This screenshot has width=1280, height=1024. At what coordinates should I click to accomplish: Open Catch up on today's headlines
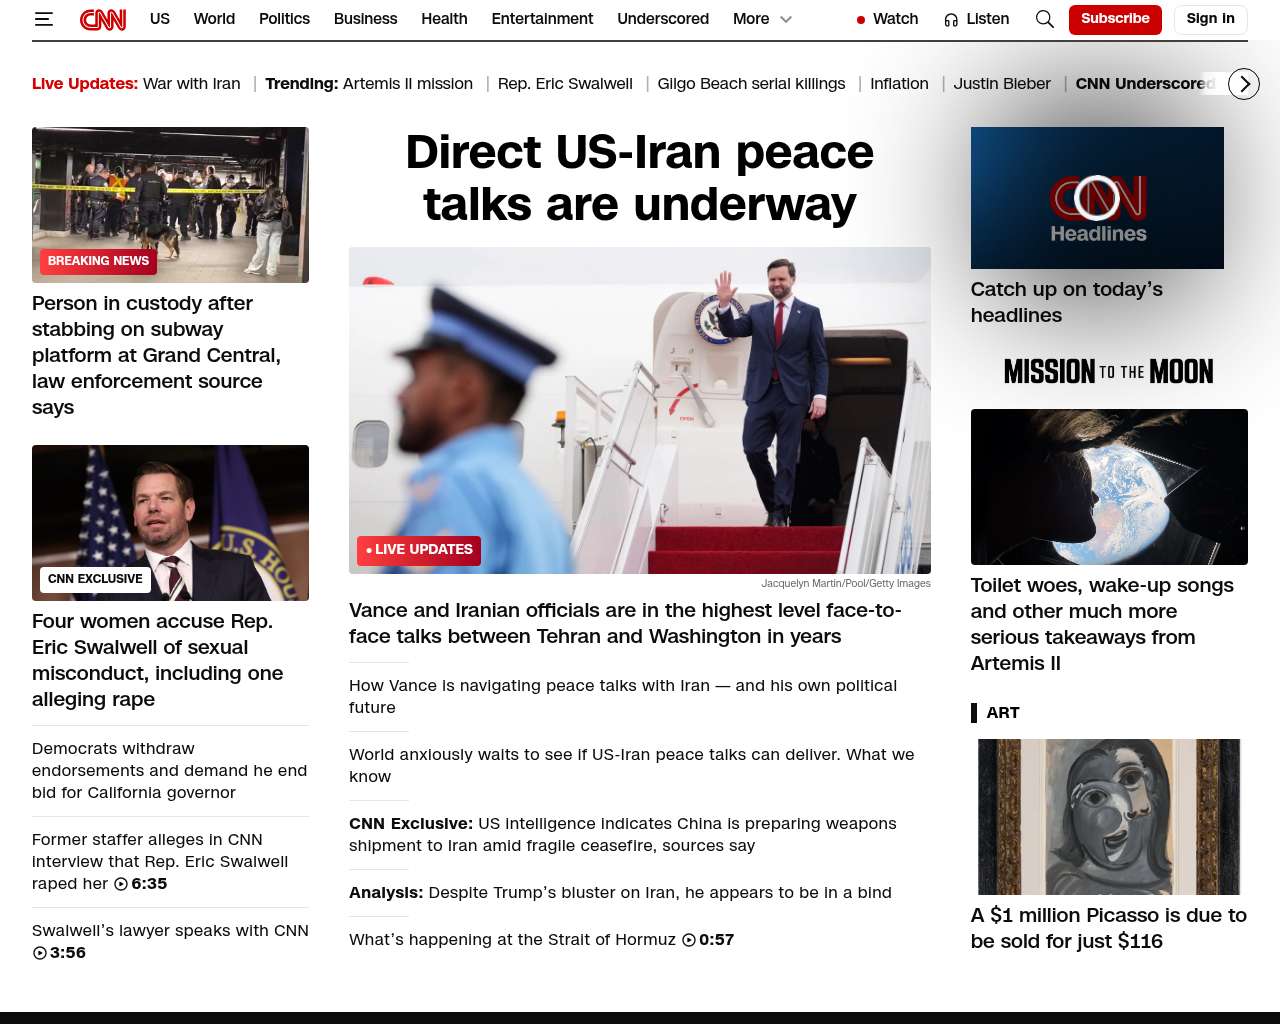tap(1067, 302)
